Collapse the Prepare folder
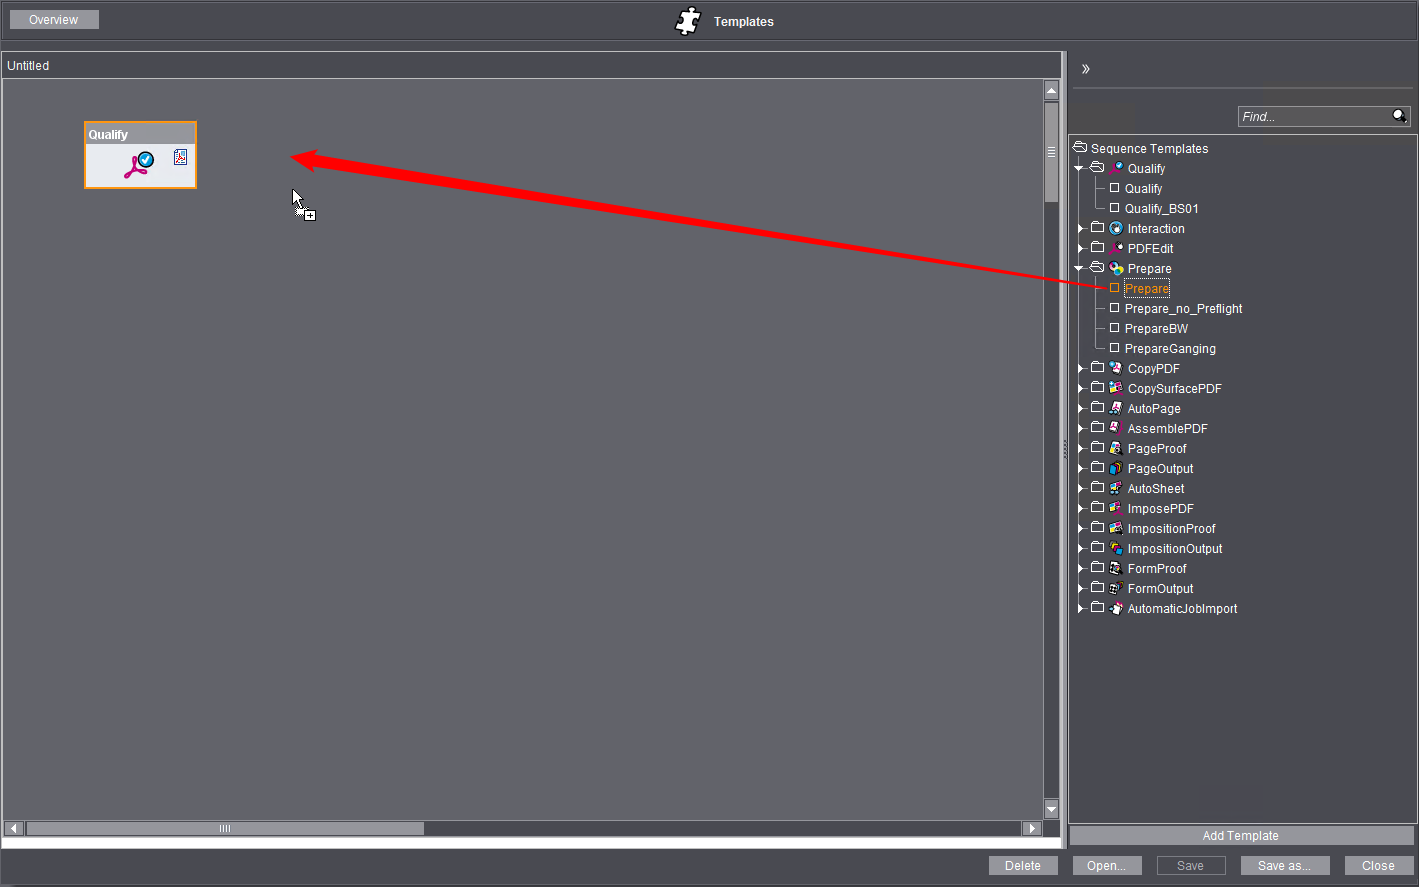The width and height of the screenshot is (1419, 887). coord(1080,268)
